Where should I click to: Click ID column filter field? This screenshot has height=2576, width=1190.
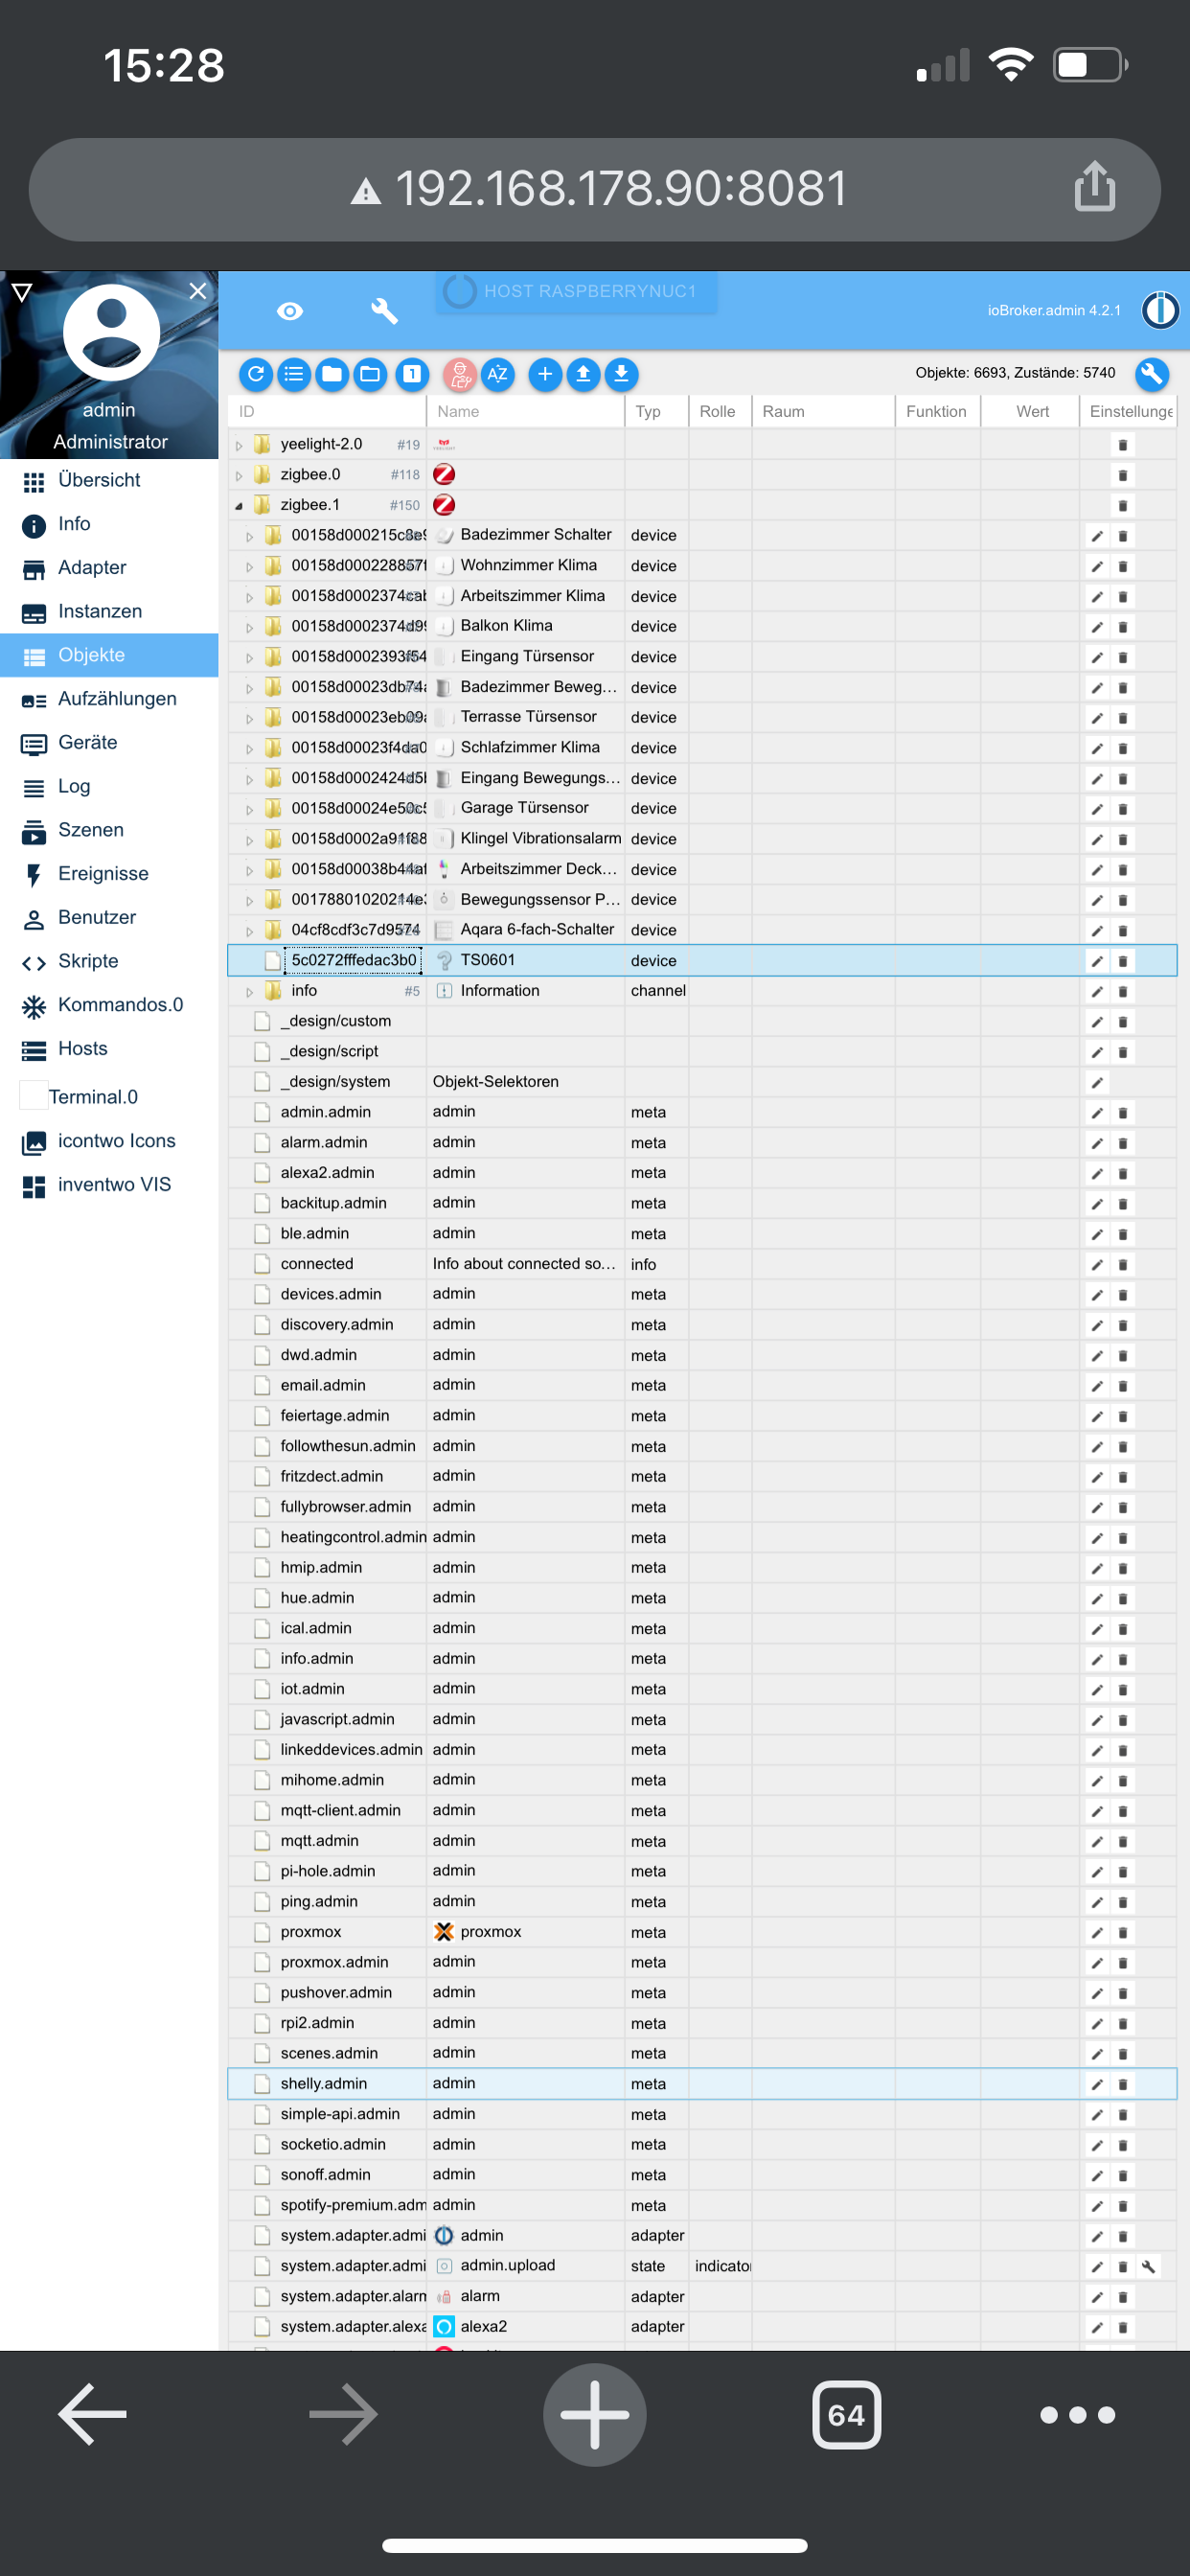pyautogui.click(x=327, y=411)
